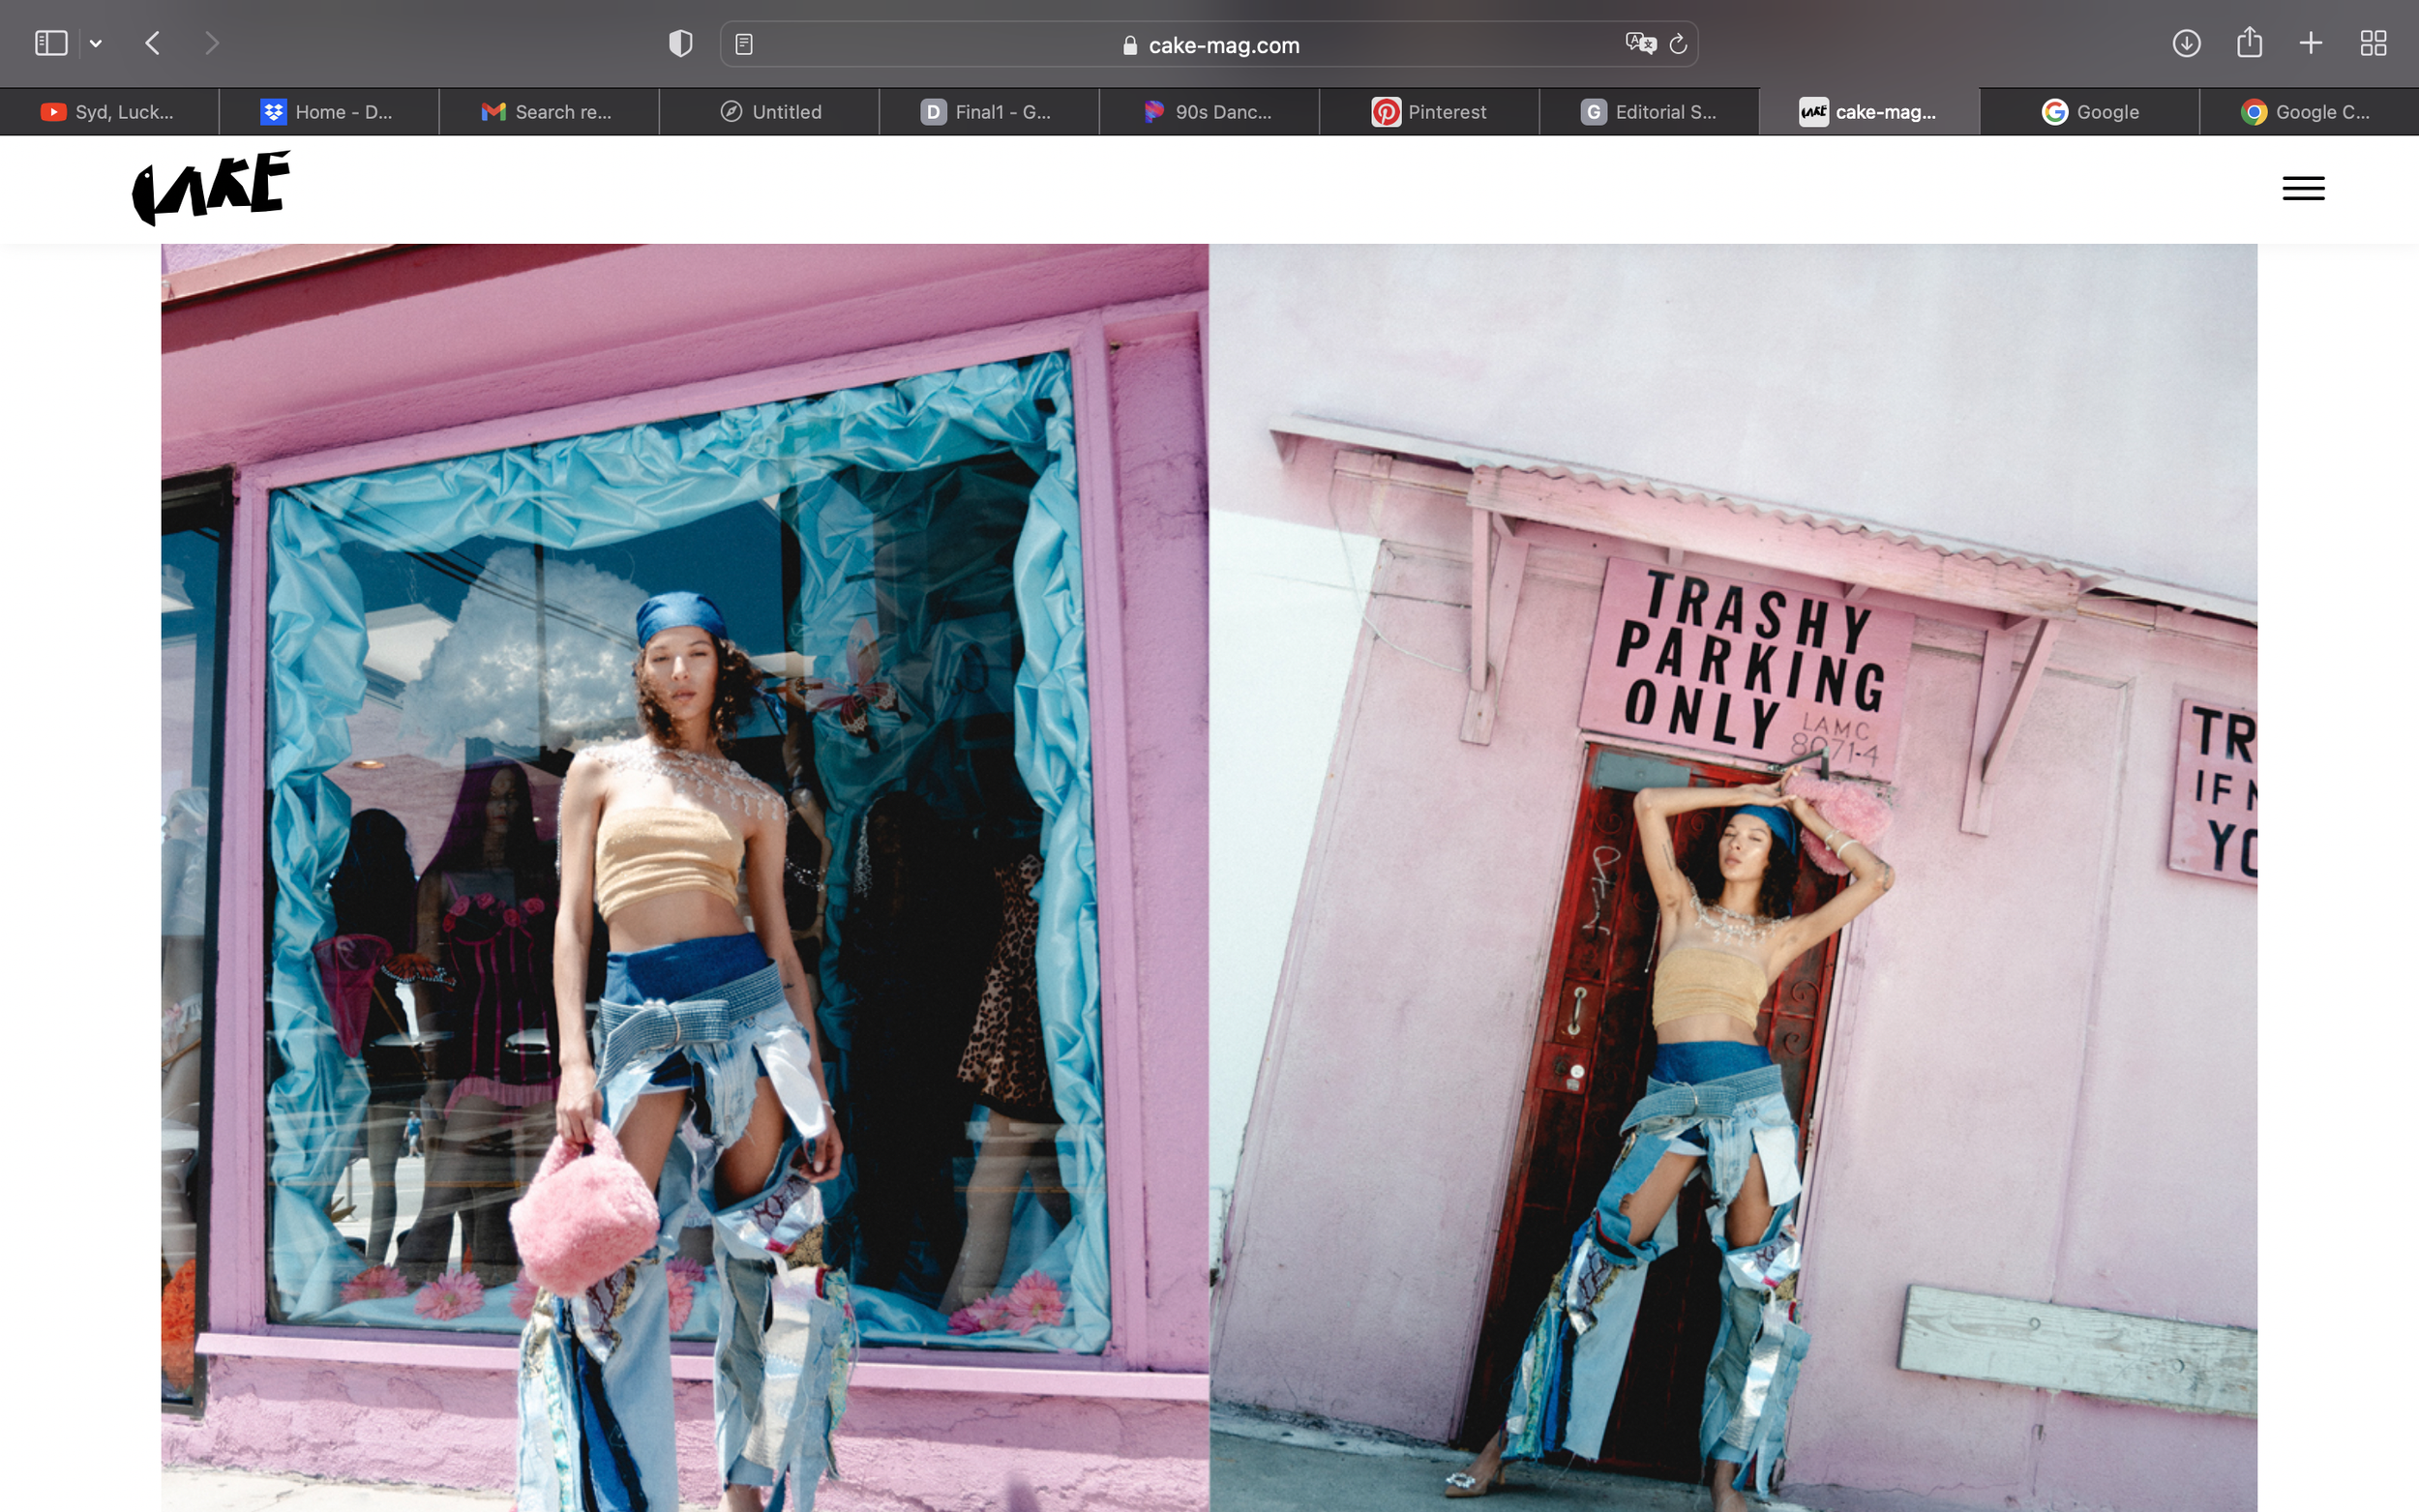Select the cake-mag... tab
The image size is (2419, 1512).
click(x=1869, y=112)
